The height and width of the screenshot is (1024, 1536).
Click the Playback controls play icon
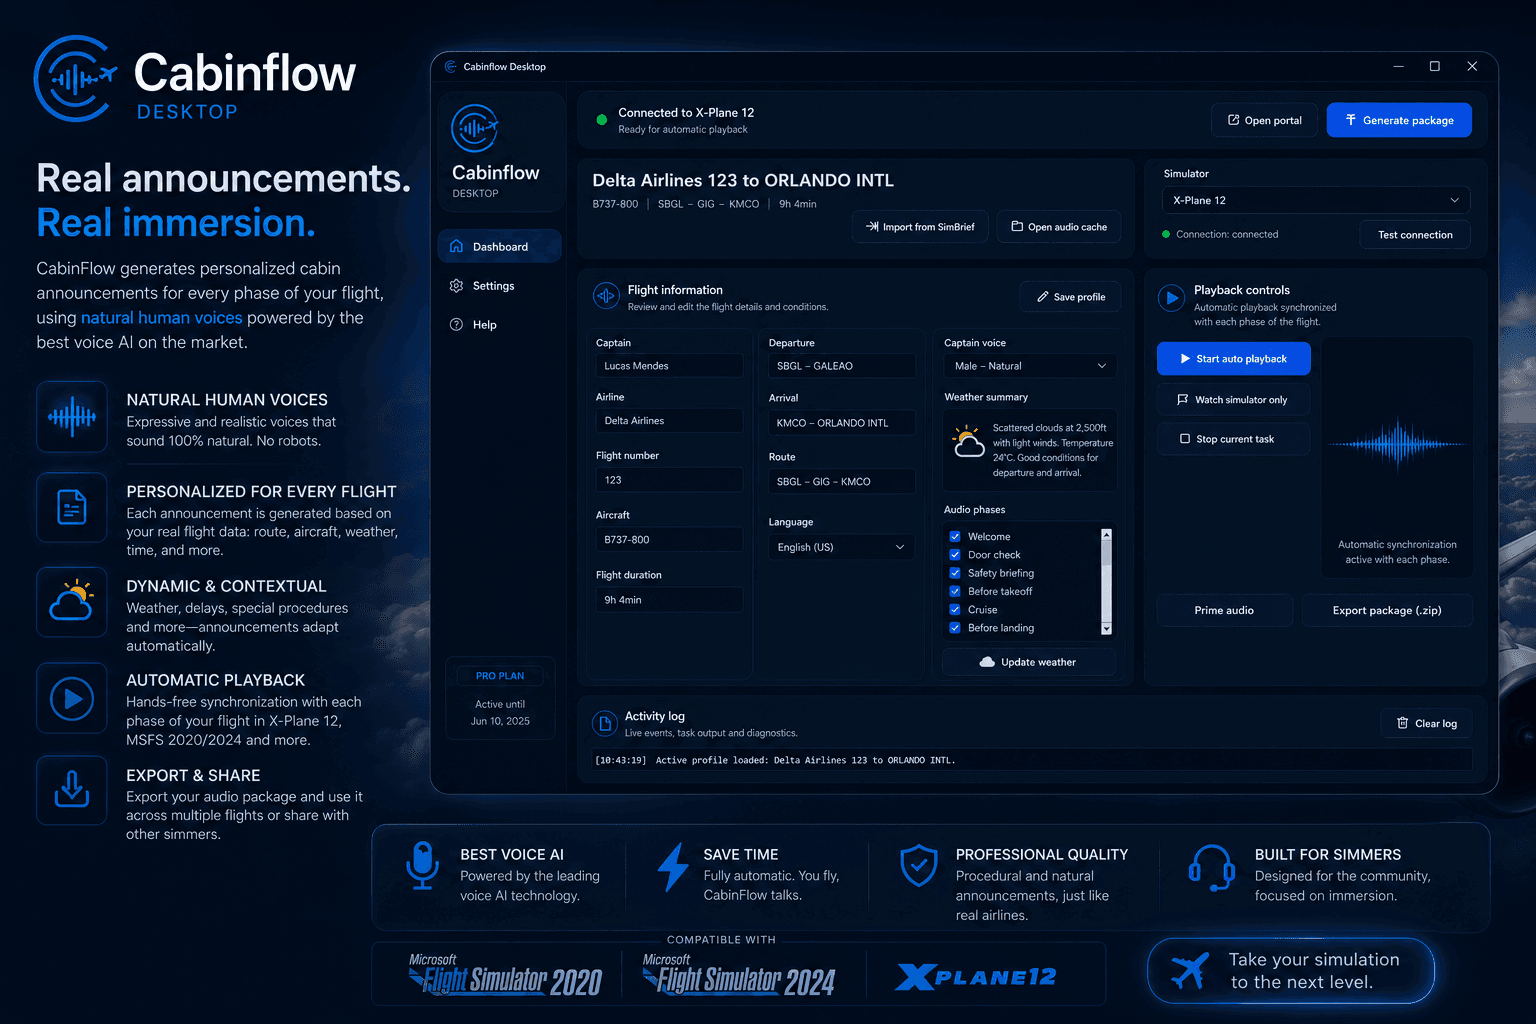point(1171,297)
